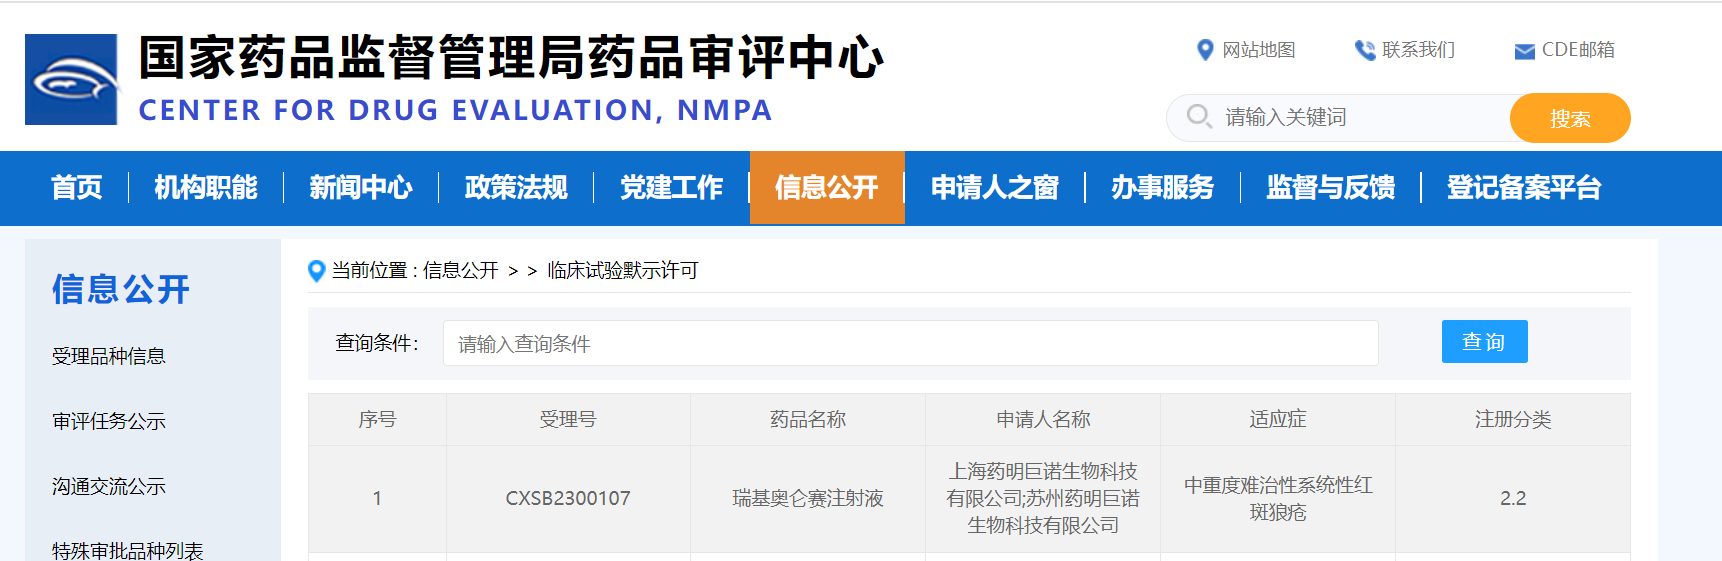This screenshot has width=1722, height=561.
Task: Click the site map pin icon
Action: 1205,50
